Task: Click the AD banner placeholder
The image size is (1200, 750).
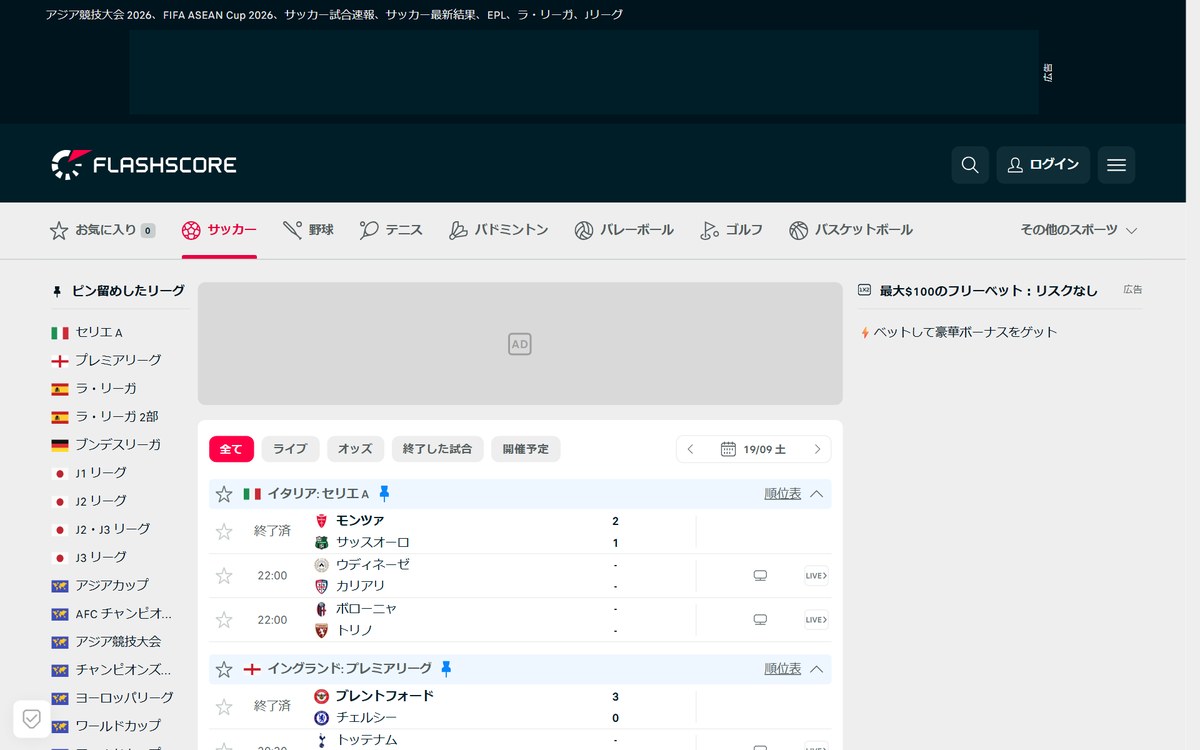Action: (x=520, y=344)
